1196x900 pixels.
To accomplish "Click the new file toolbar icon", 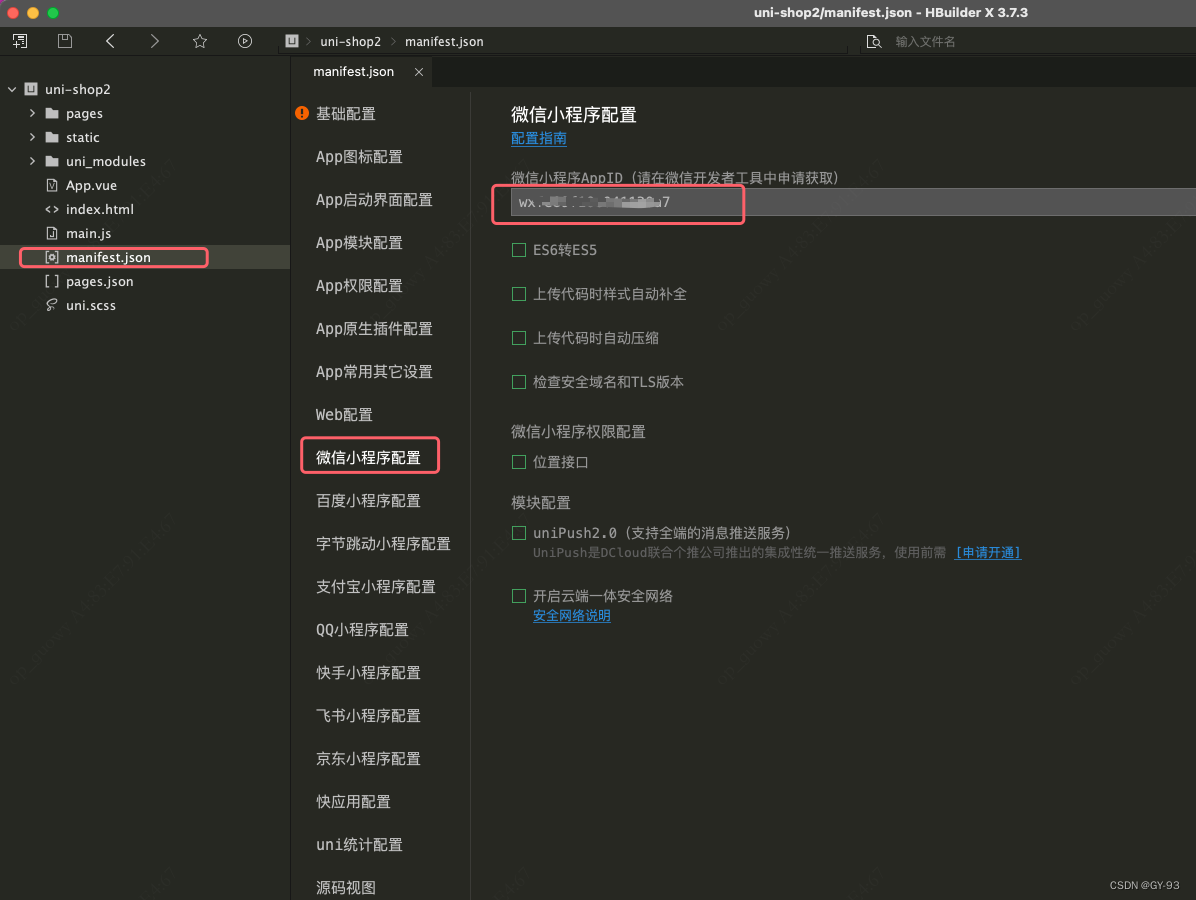I will pos(20,41).
